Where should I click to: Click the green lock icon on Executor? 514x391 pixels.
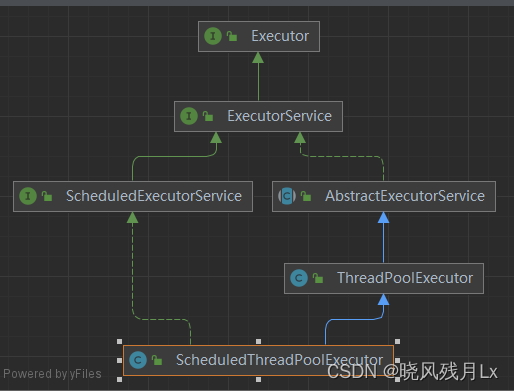232,36
